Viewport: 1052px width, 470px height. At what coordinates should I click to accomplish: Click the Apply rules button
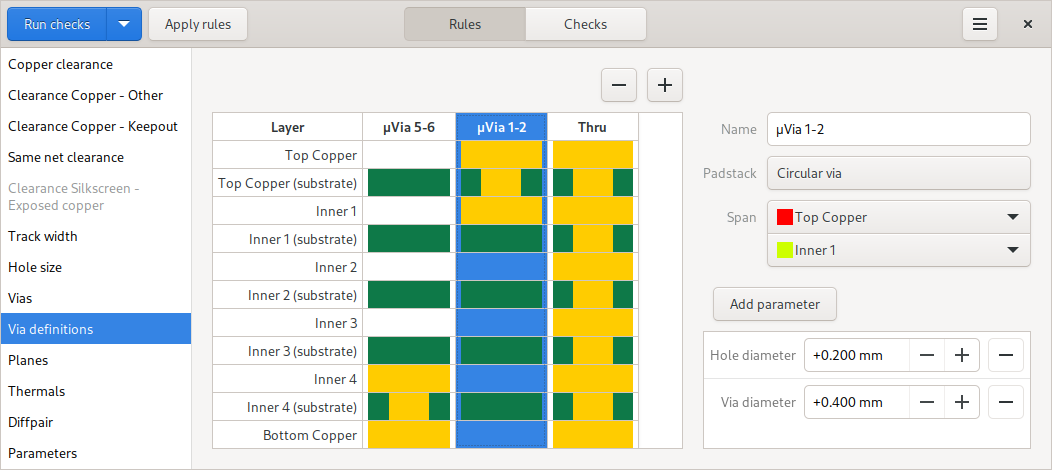coord(198,24)
